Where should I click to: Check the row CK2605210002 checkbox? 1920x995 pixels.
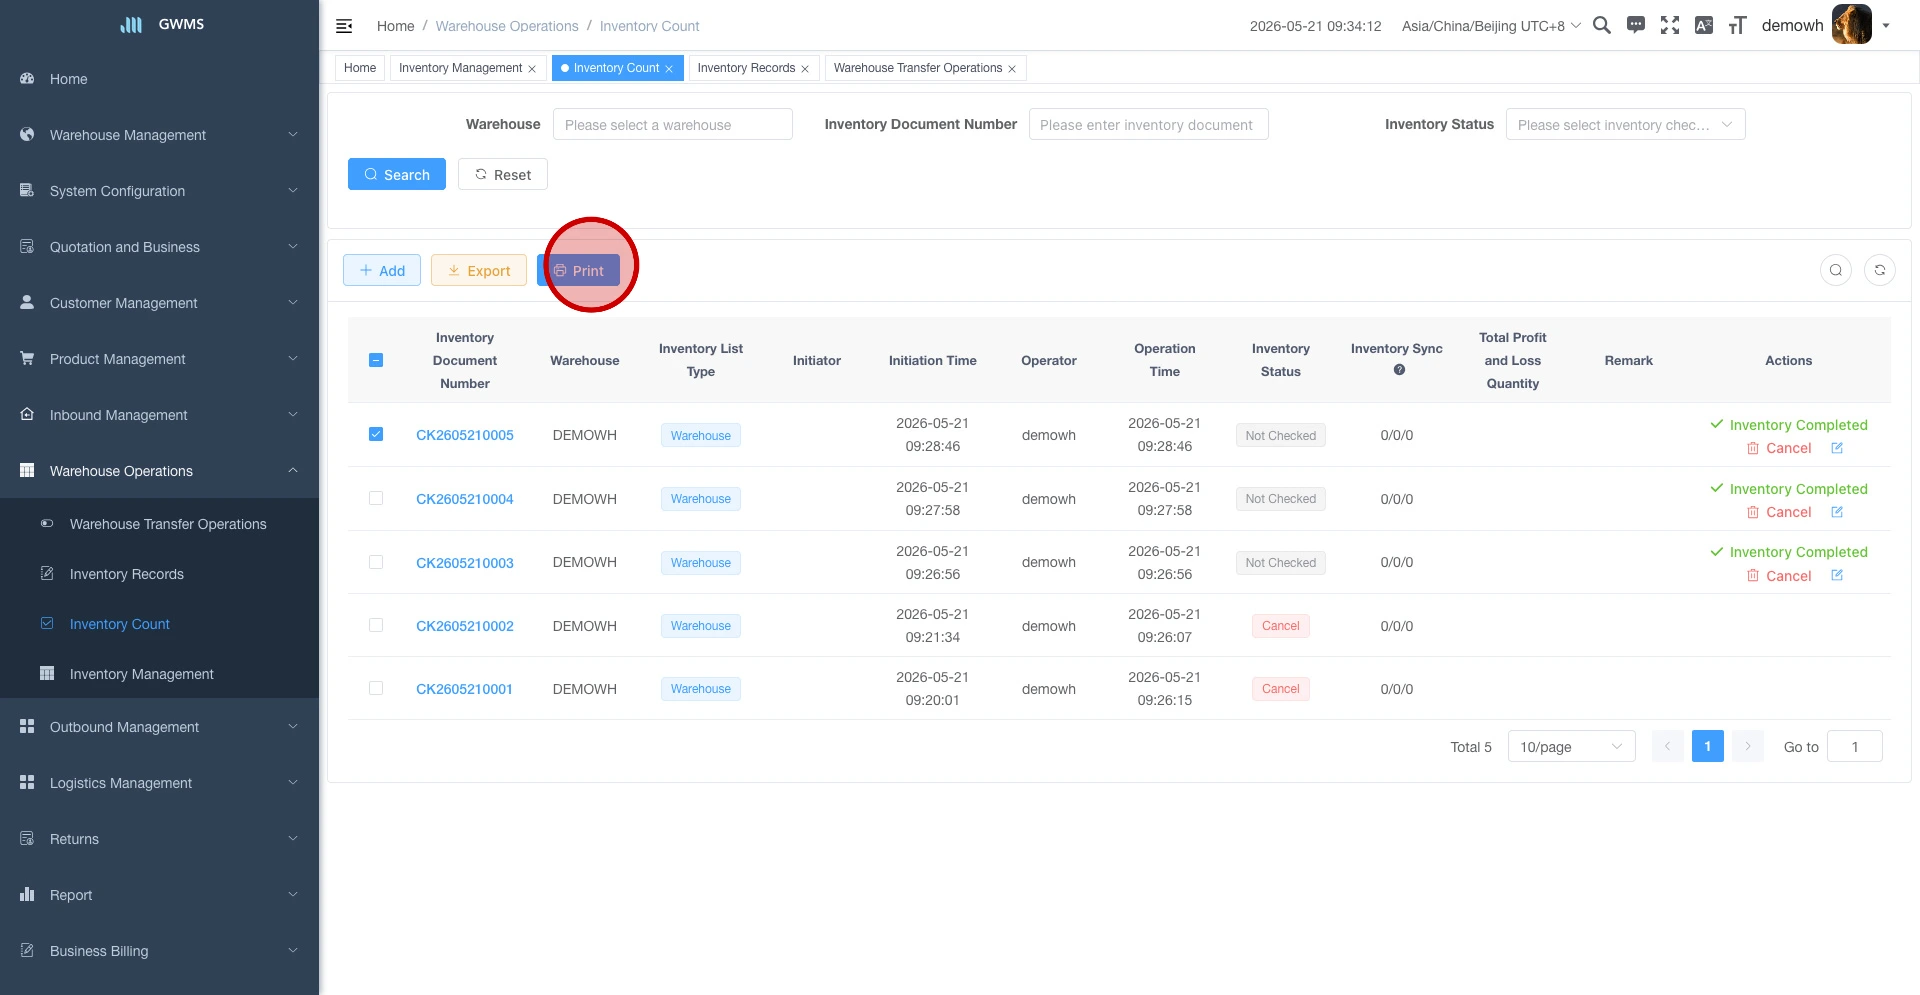click(376, 625)
